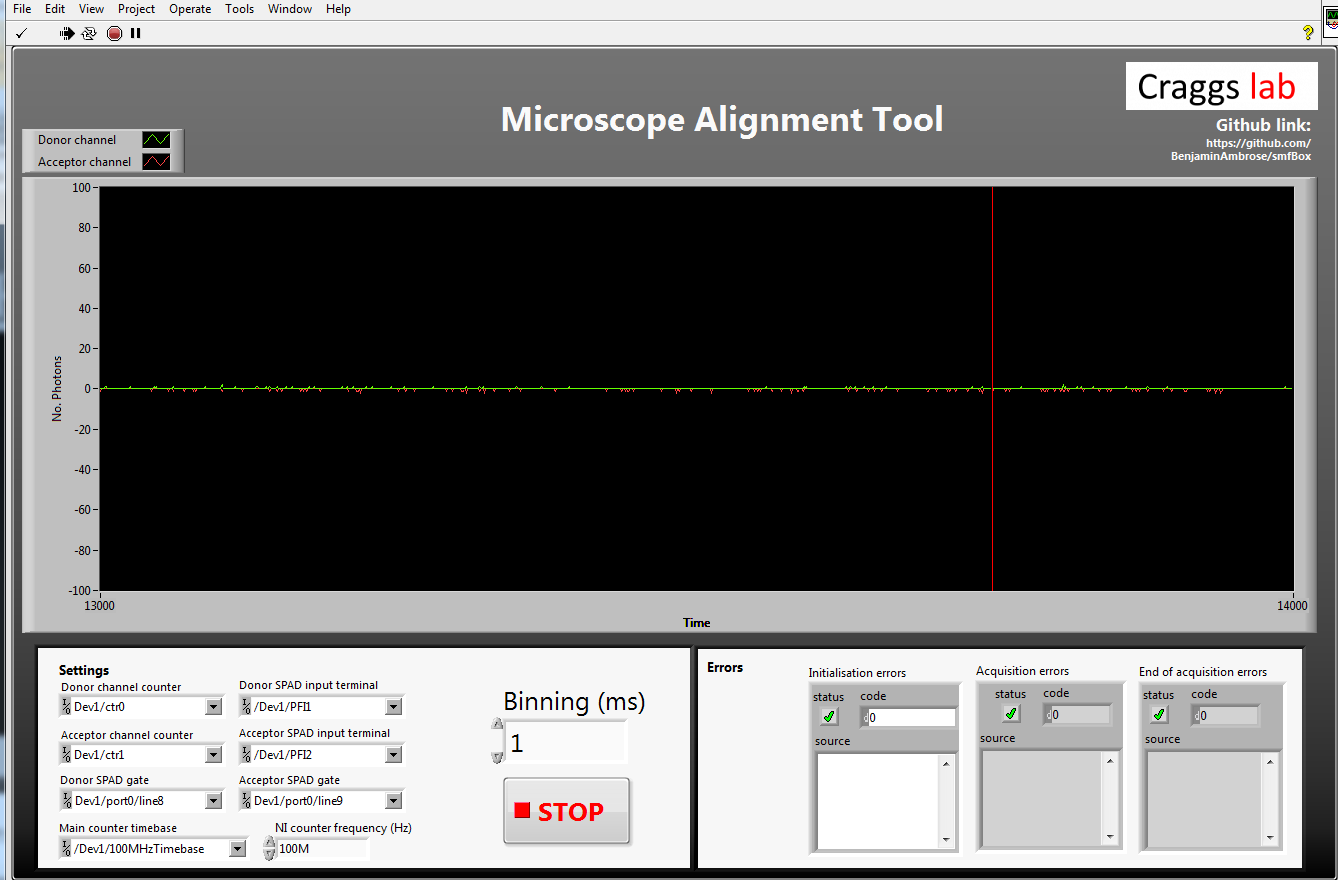Click I/O icon of Acceptor channel counter
The width and height of the screenshot is (1338, 880).
[x=66, y=755]
